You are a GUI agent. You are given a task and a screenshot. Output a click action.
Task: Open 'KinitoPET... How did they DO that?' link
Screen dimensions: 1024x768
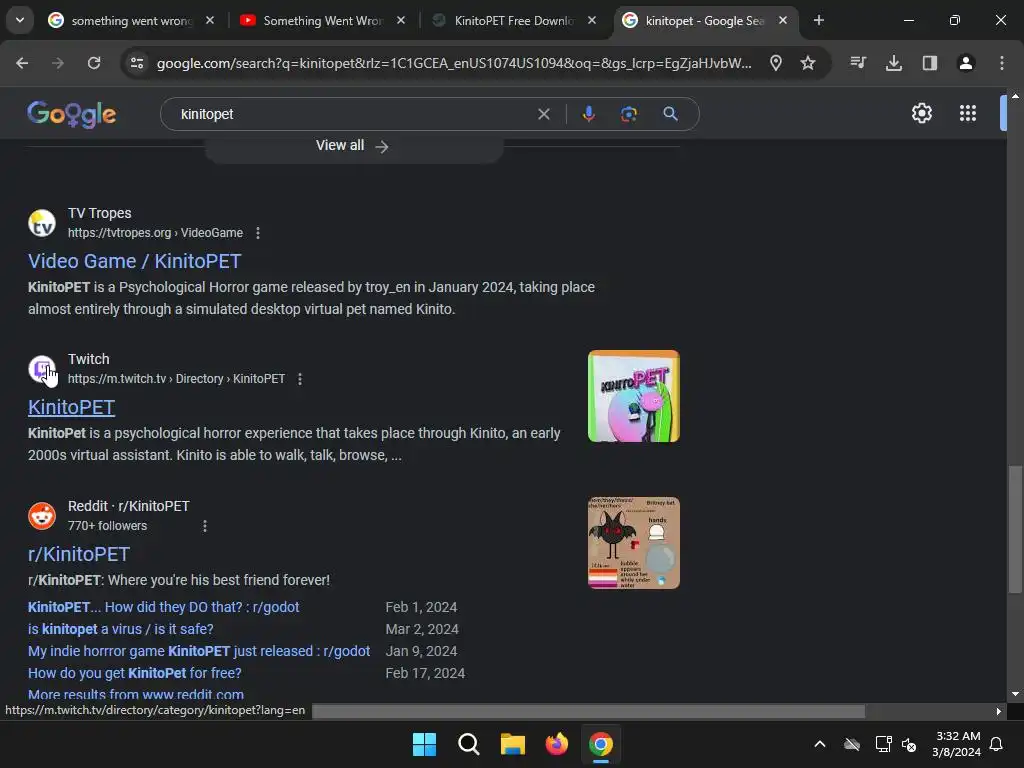tap(163, 607)
